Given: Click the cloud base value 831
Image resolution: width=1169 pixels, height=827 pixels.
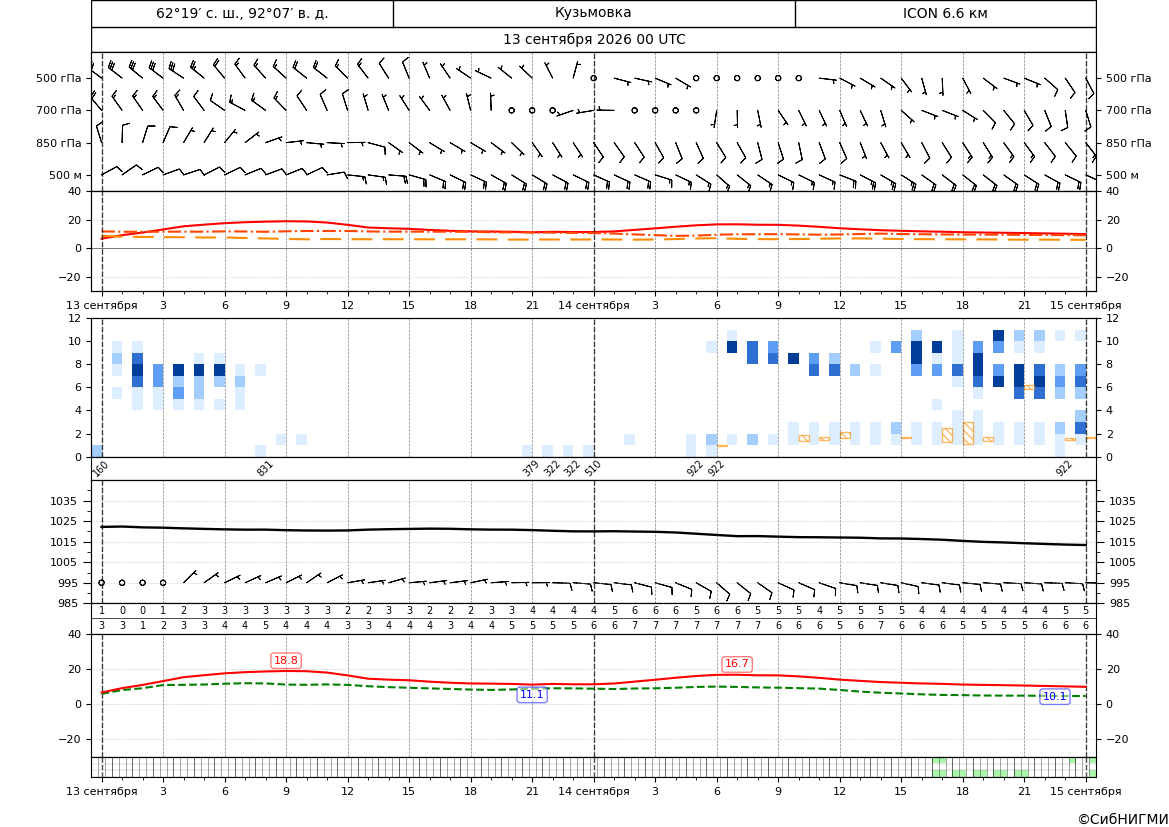Looking at the screenshot, I should (x=265, y=469).
